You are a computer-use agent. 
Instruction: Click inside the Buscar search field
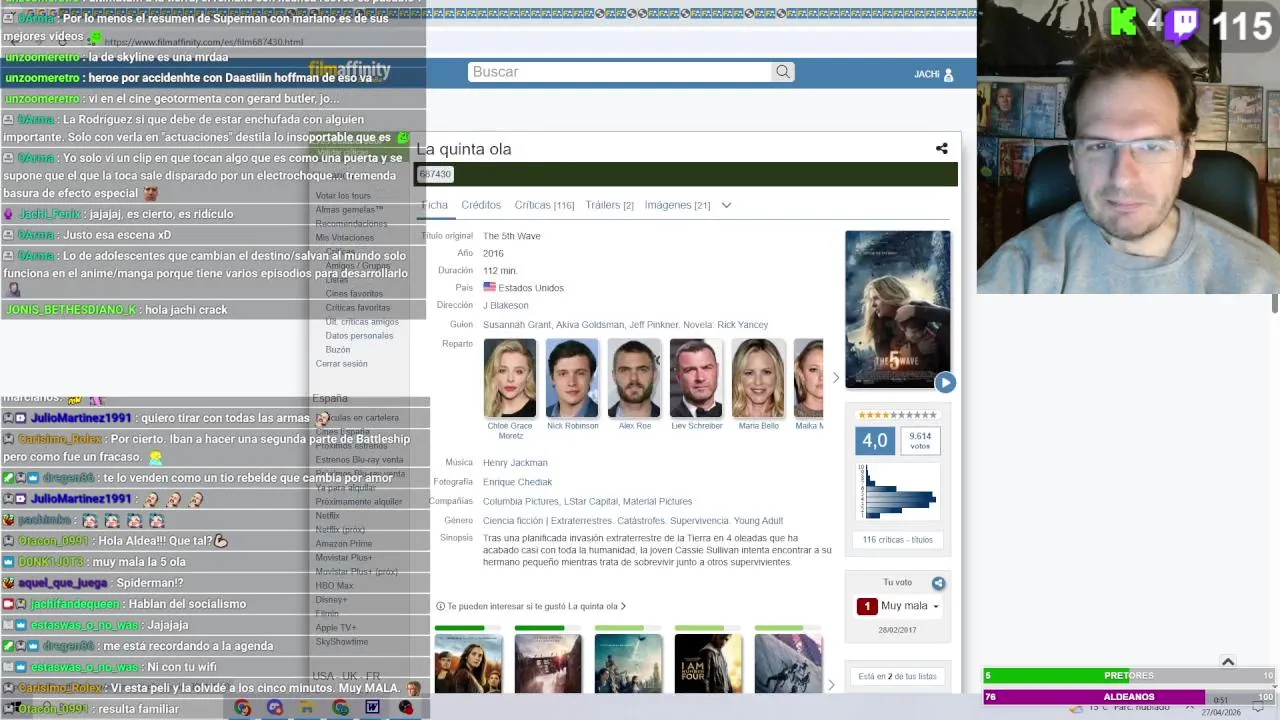coord(620,72)
